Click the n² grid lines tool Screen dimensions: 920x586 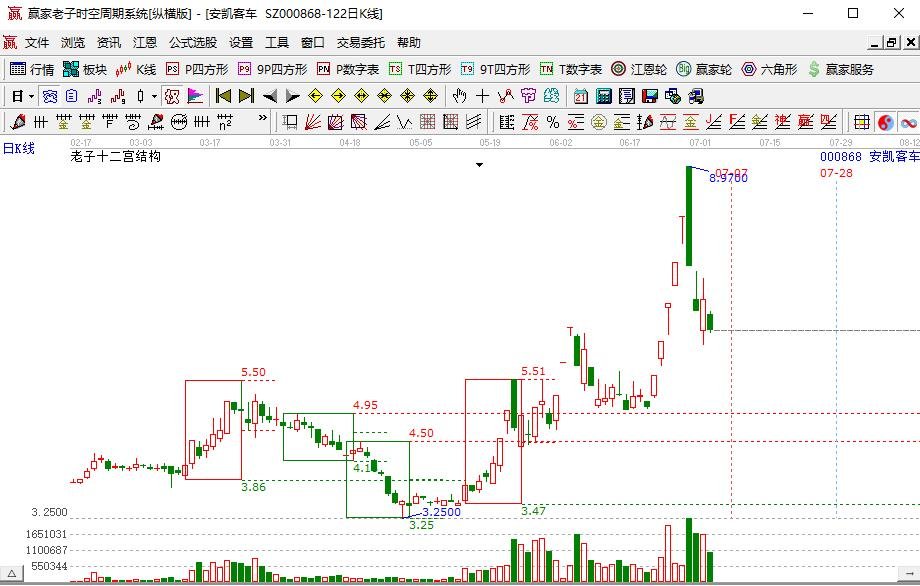tap(225, 122)
